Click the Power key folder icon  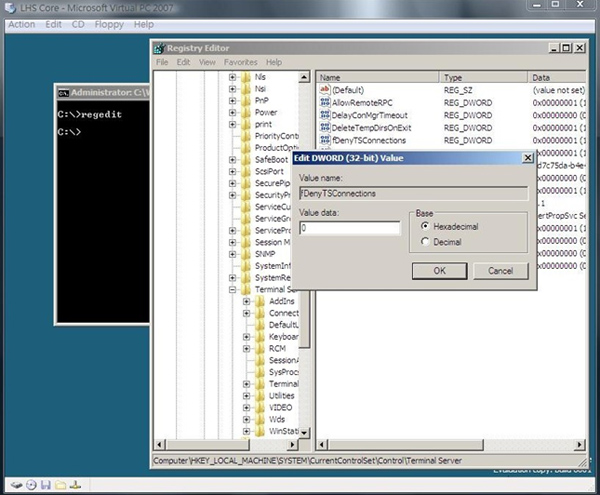245,113
